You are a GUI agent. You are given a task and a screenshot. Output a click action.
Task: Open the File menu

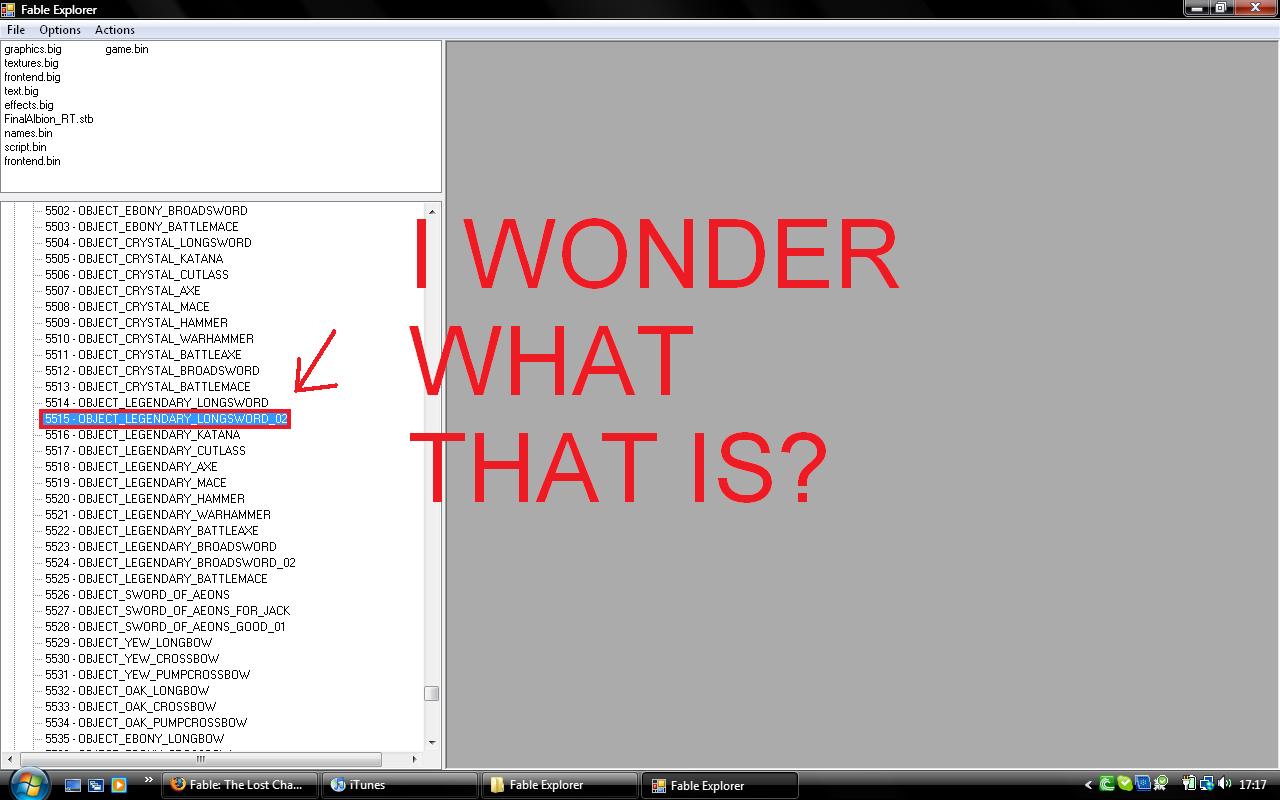16,30
